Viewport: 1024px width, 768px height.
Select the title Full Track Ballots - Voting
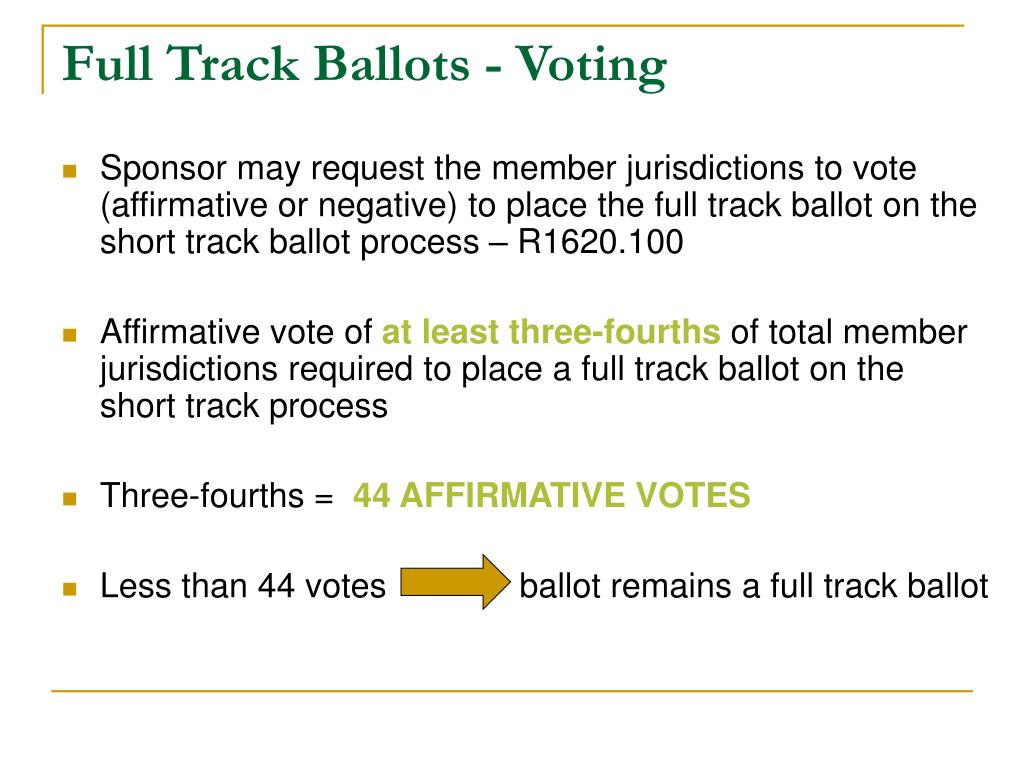(x=364, y=65)
